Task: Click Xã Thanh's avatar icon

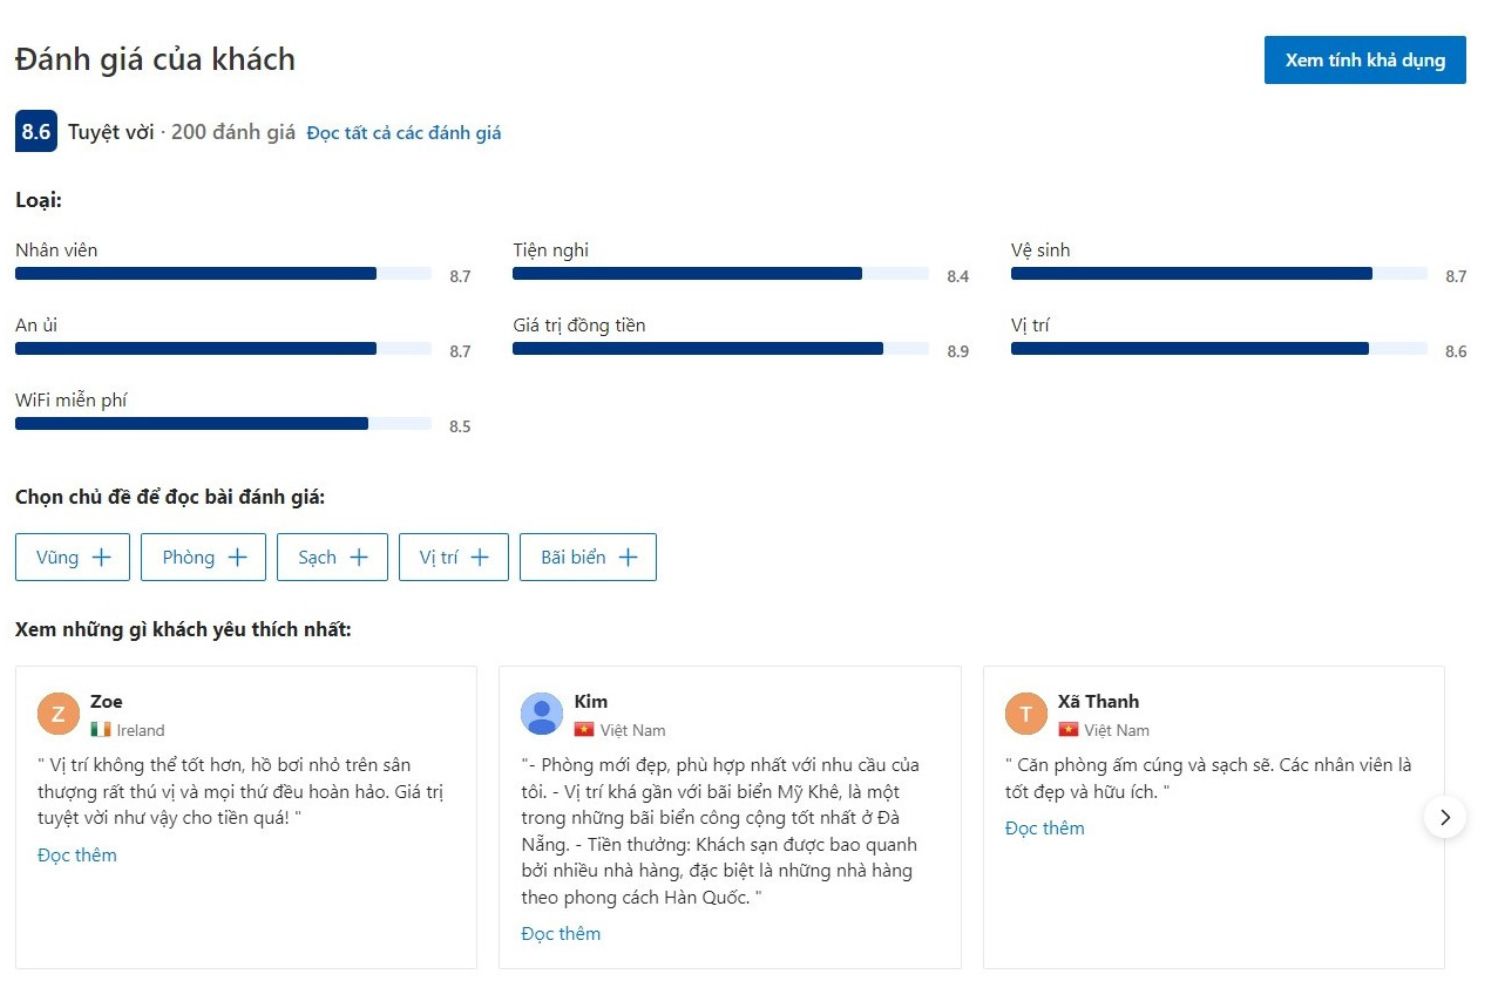Action: pos(1025,714)
